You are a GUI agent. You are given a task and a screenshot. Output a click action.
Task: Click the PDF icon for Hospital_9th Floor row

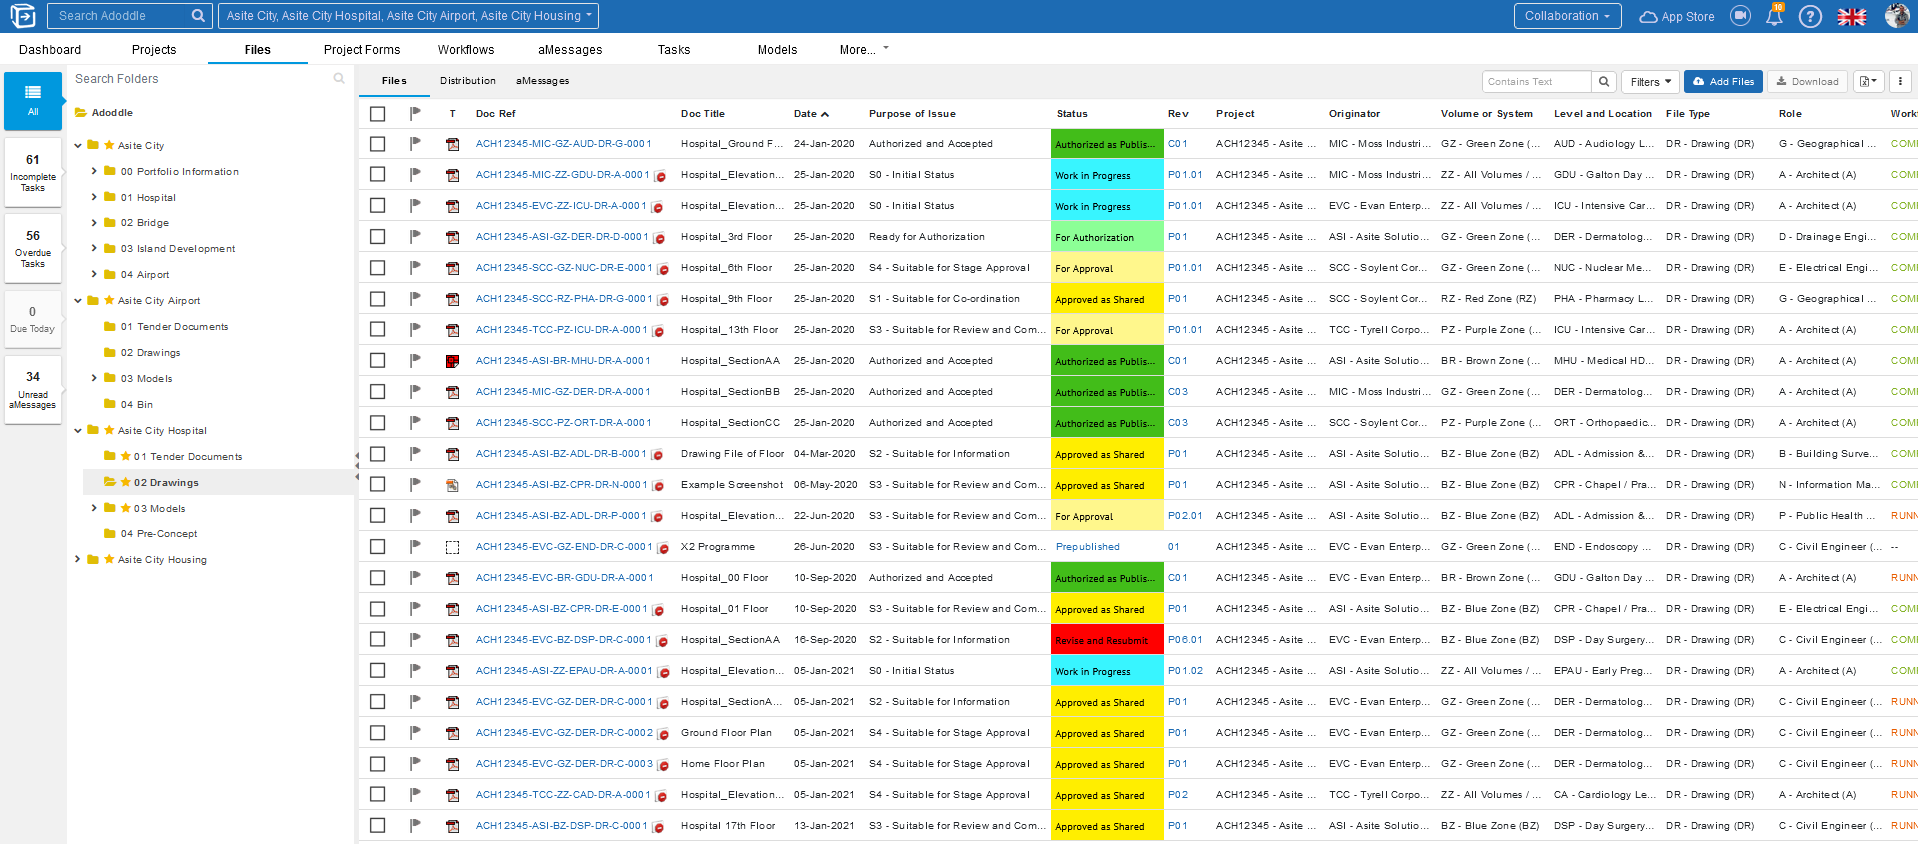(x=453, y=299)
